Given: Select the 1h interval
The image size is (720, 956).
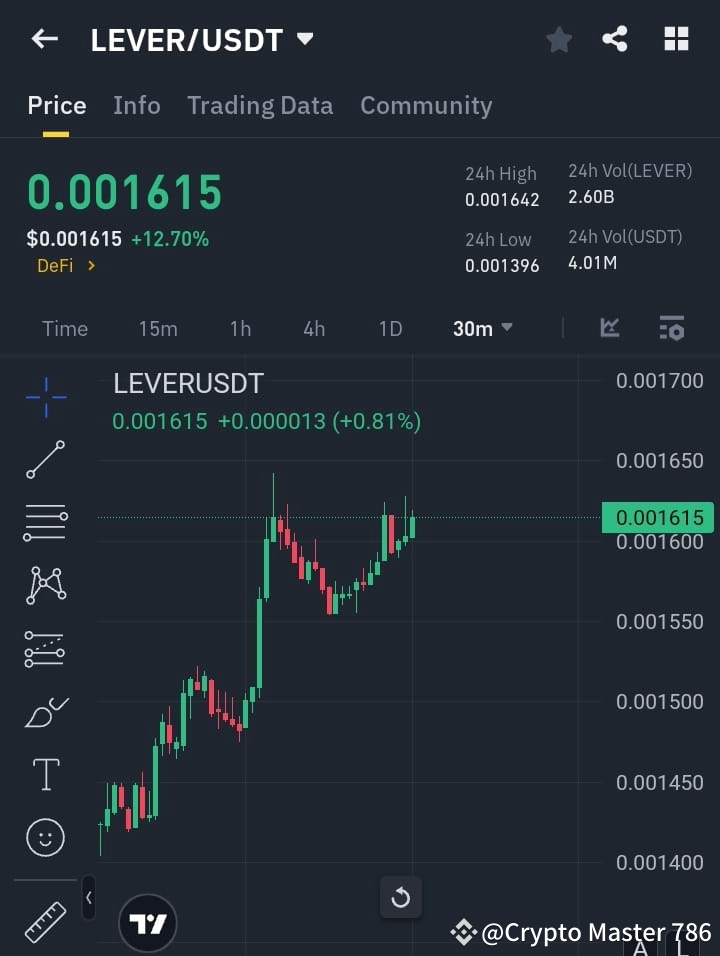Looking at the screenshot, I should tap(240, 329).
